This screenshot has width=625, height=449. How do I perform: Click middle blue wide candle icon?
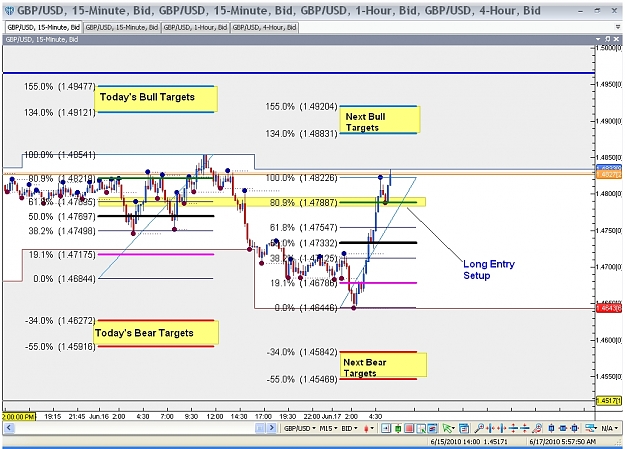(x=563, y=429)
